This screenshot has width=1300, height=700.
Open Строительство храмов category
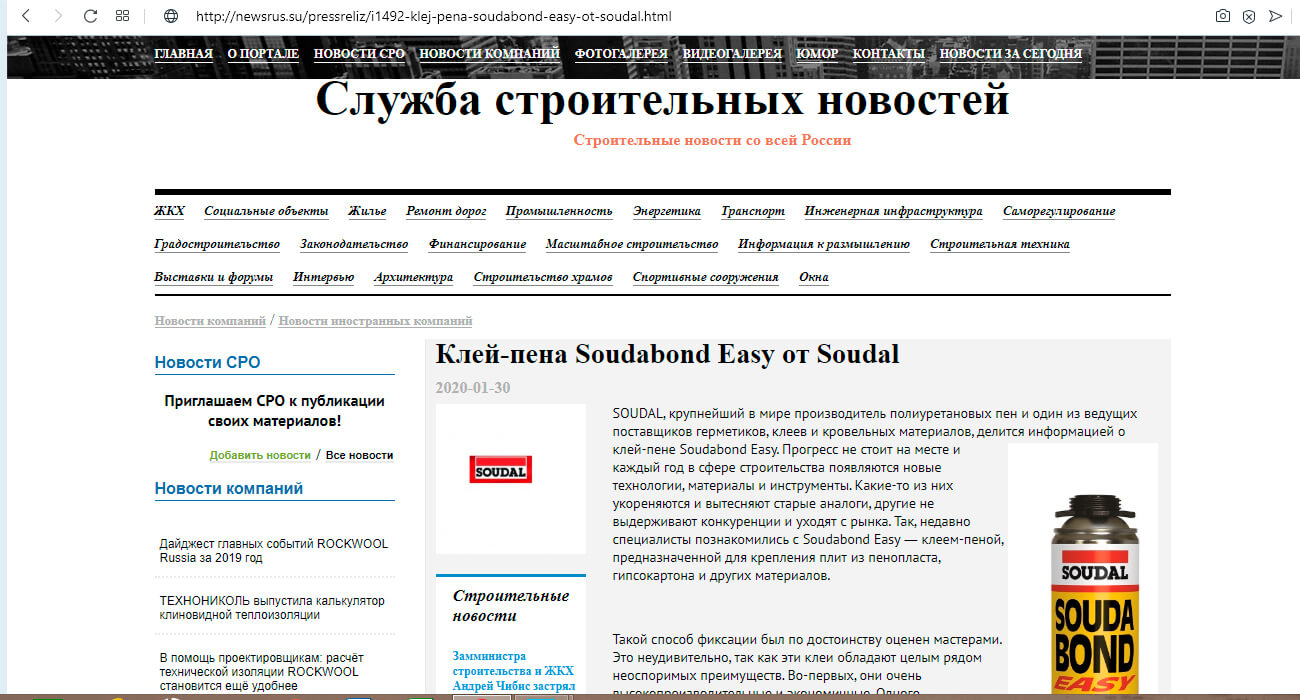point(543,277)
